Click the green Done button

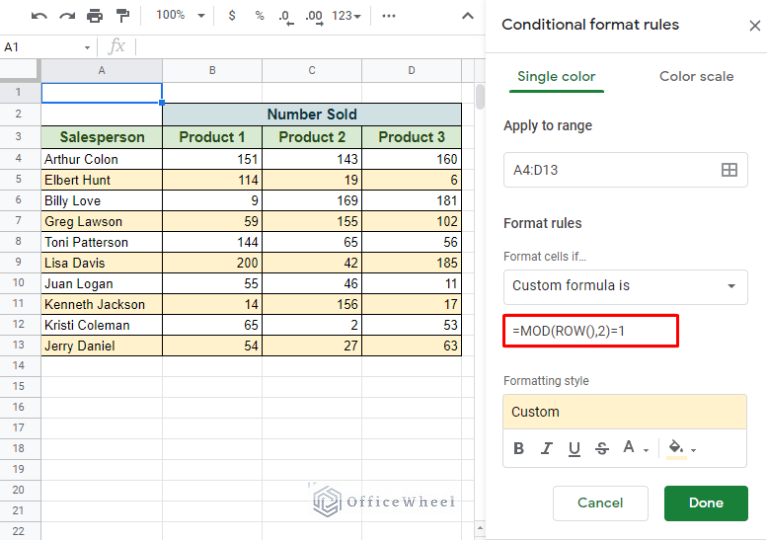(x=705, y=503)
